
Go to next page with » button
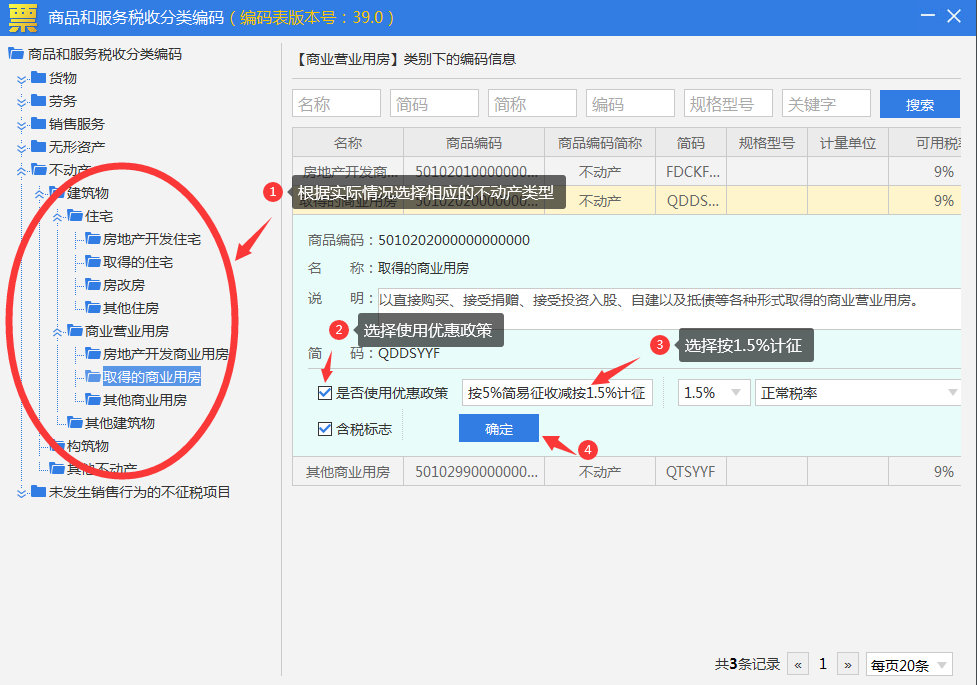[x=847, y=664]
